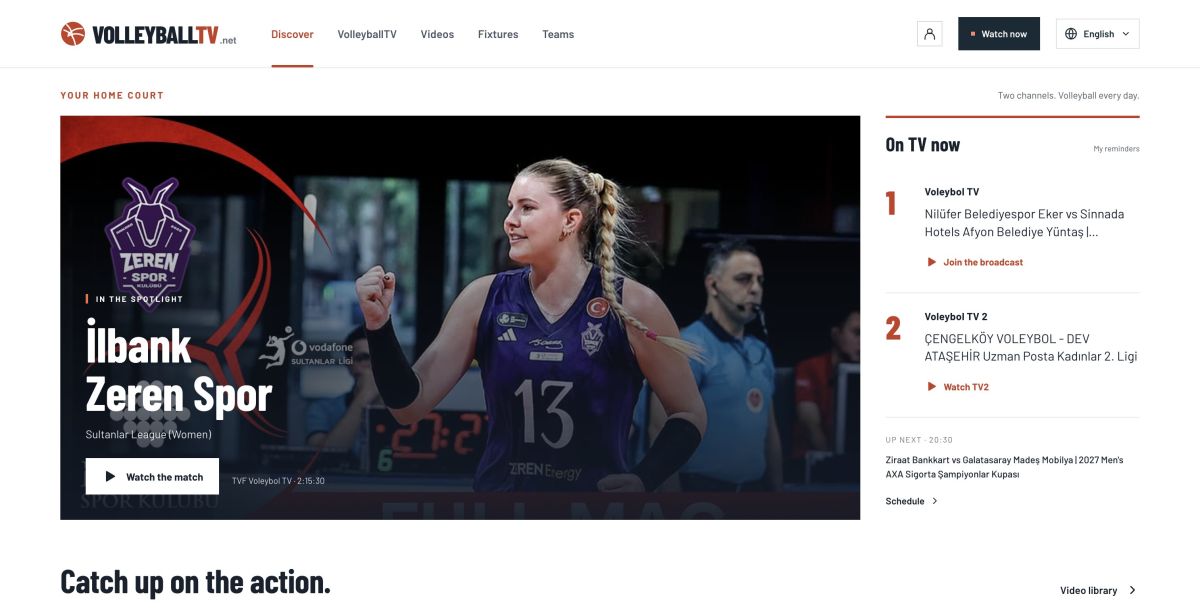Screen dimensions: 1200x611
Task: Click the IN THE SPOTLIGHT label
Action: [x=139, y=299]
